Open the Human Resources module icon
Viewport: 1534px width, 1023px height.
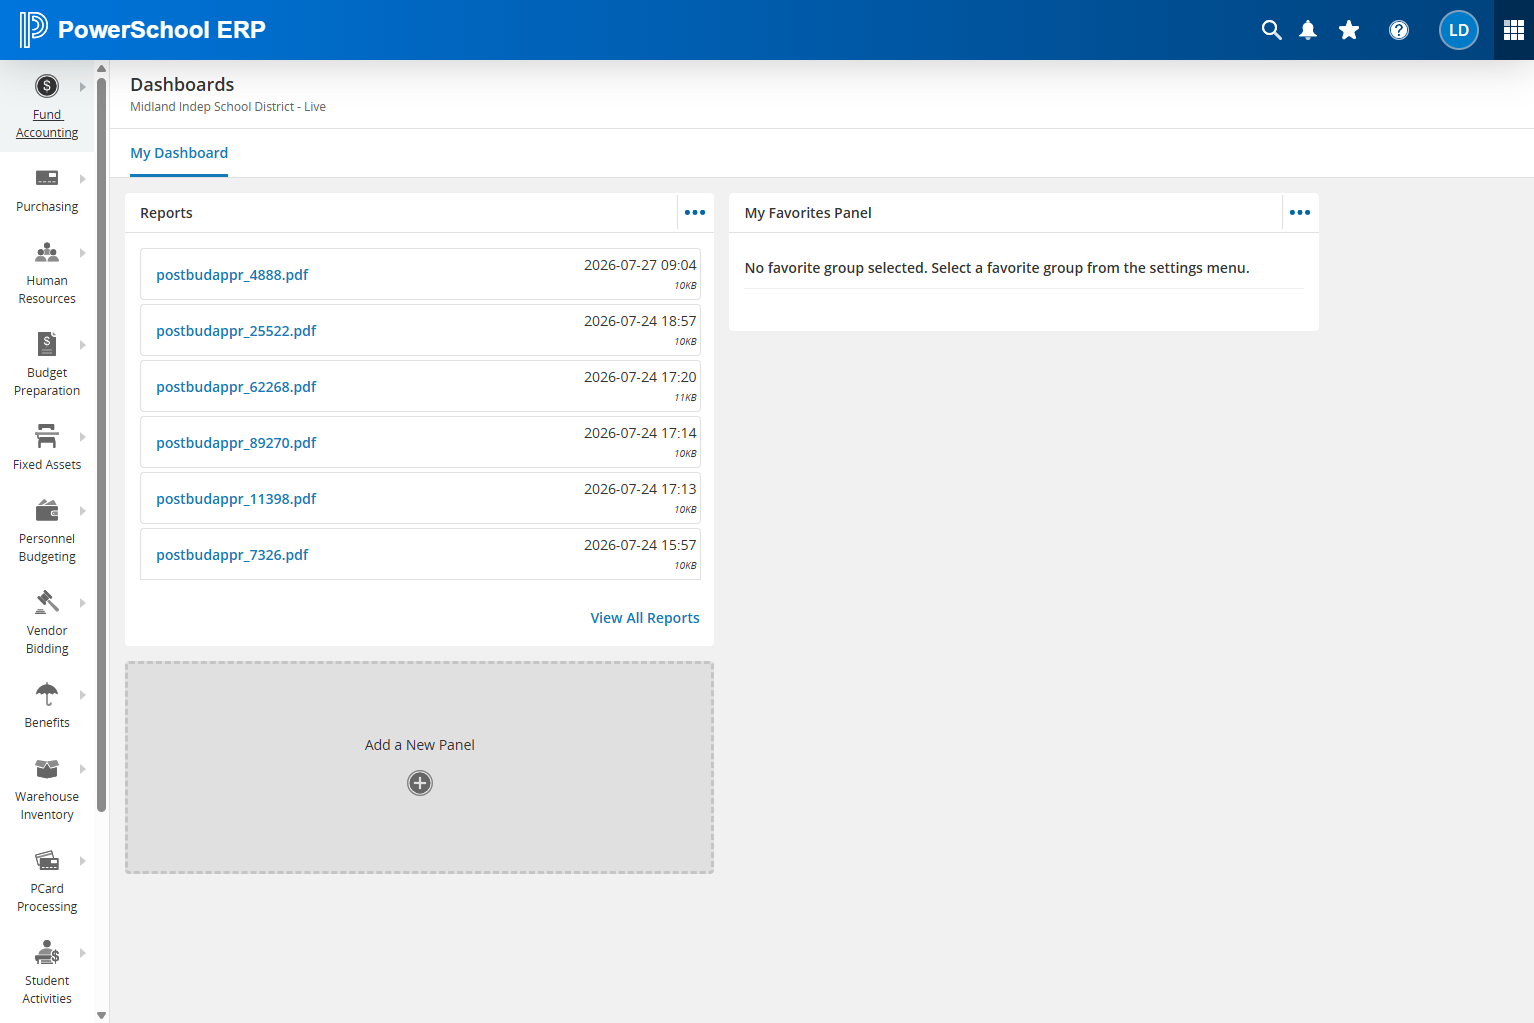click(47, 252)
